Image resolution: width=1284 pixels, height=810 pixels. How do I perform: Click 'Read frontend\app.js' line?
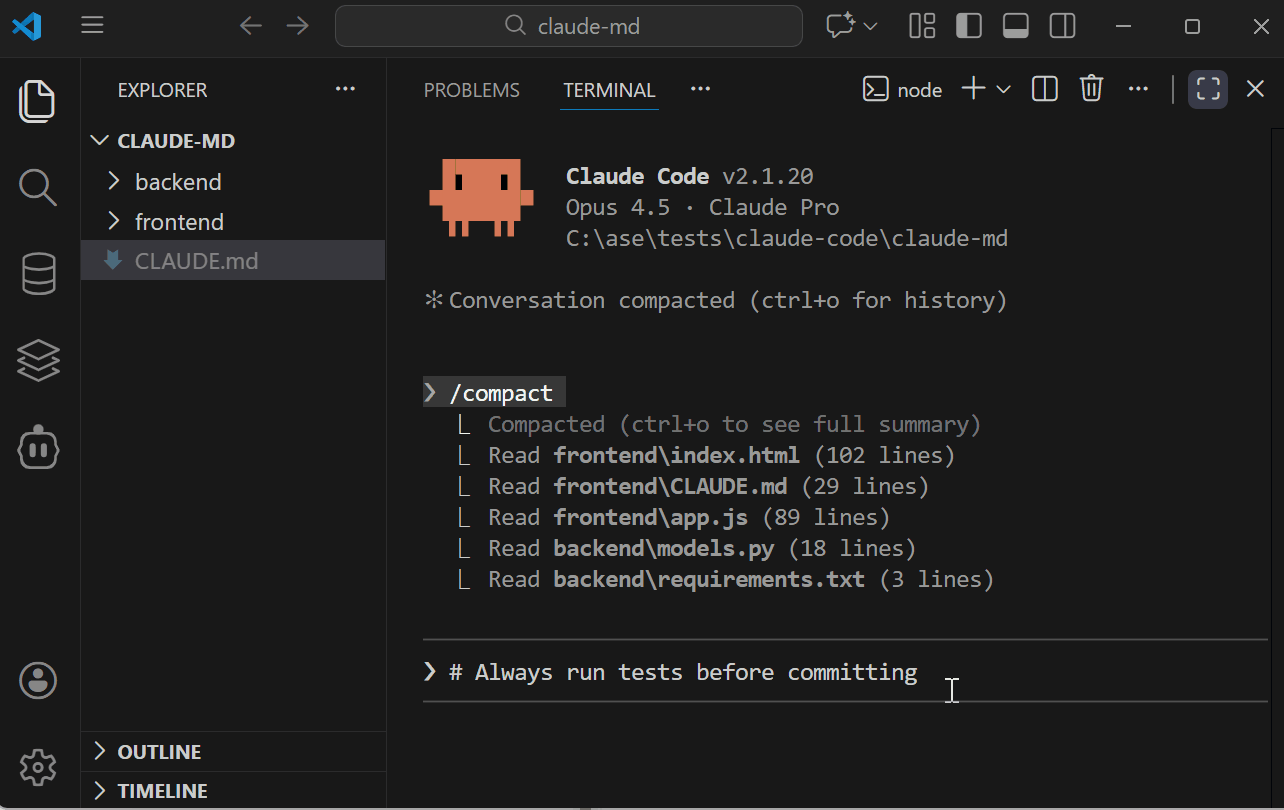[x=674, y=517]
